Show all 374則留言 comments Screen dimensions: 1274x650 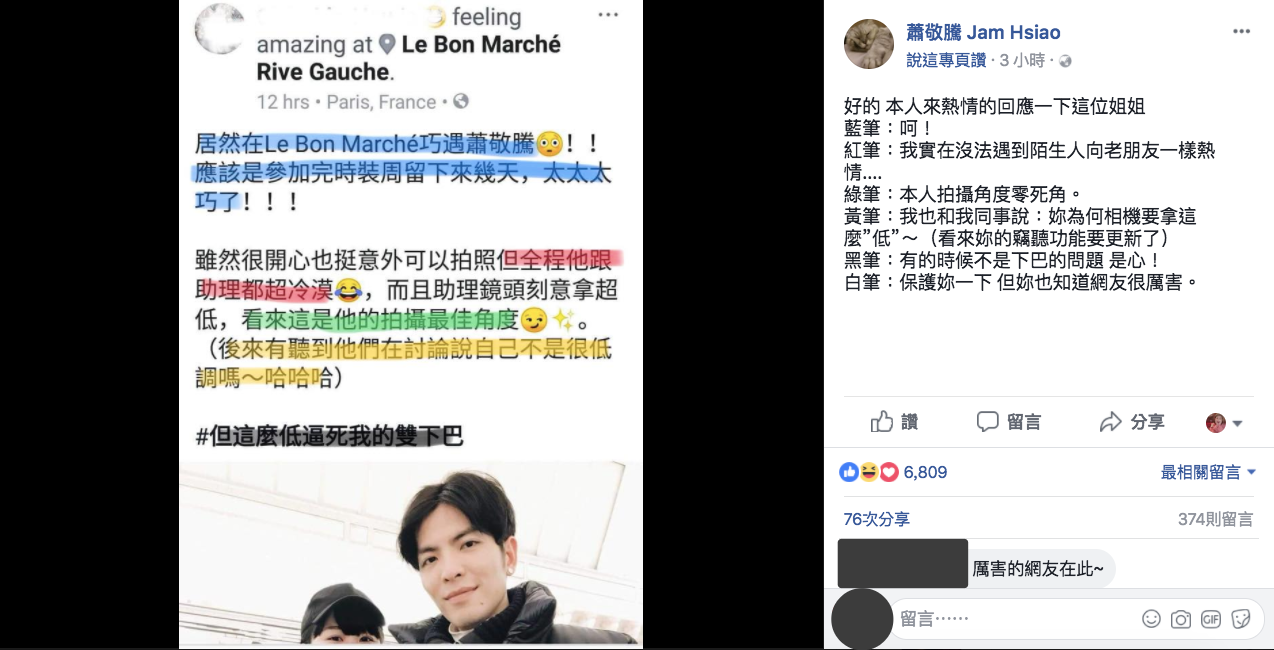1215,519
